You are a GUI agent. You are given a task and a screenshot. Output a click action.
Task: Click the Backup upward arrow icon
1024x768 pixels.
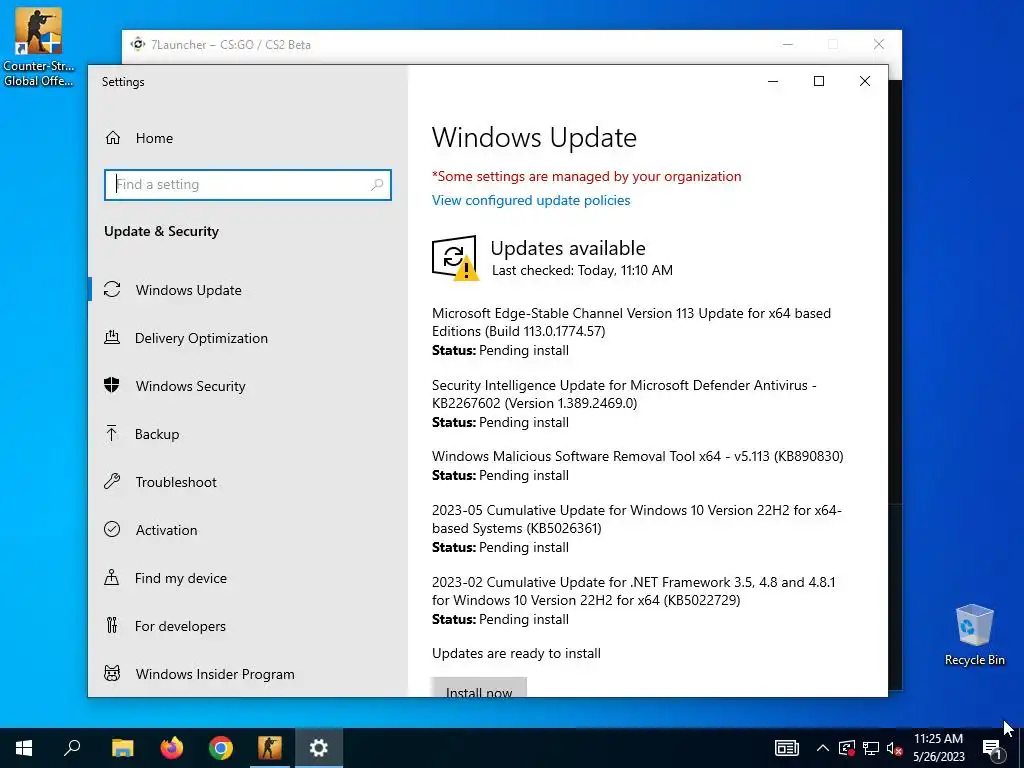(x=112, y=434)
